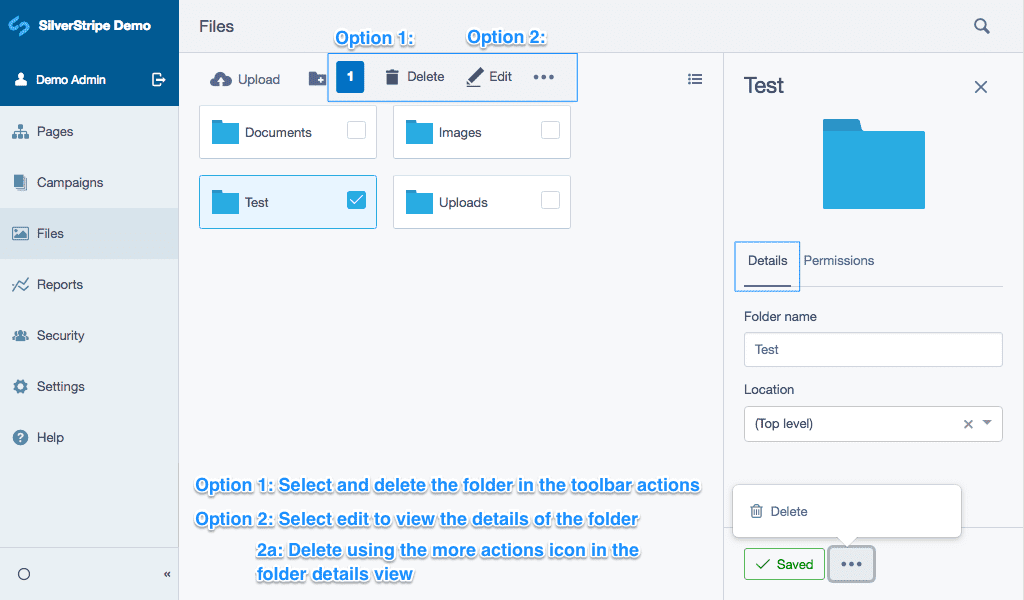This screenshot has width=1024, height=600.
Task: Uncheck the Test folder checkbox
Action: (356, 200)
